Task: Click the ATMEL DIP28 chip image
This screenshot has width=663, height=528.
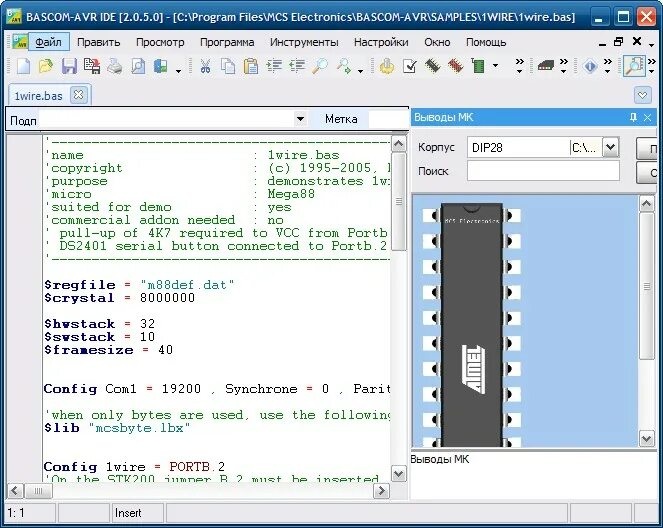Action: [471, 325]
